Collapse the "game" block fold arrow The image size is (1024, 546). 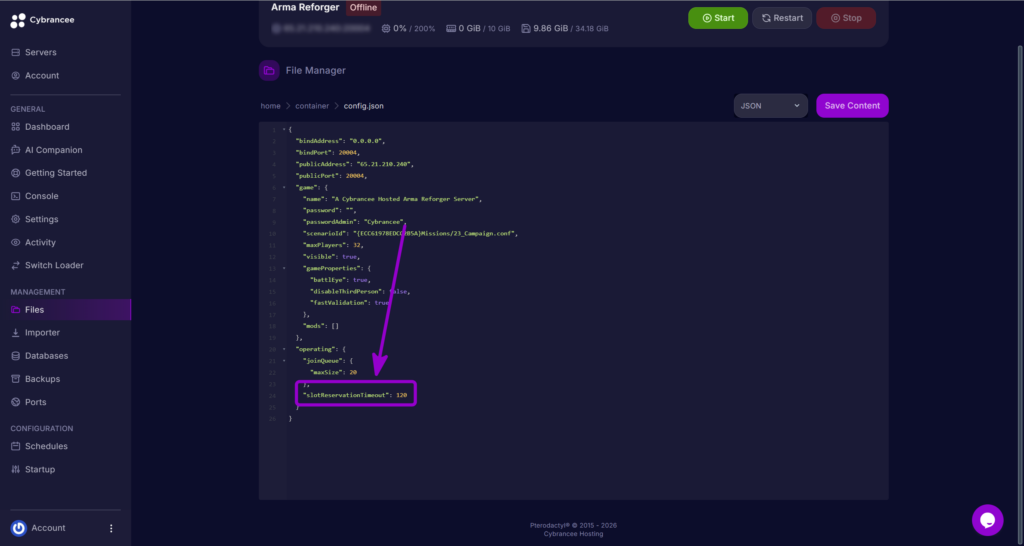284,187
